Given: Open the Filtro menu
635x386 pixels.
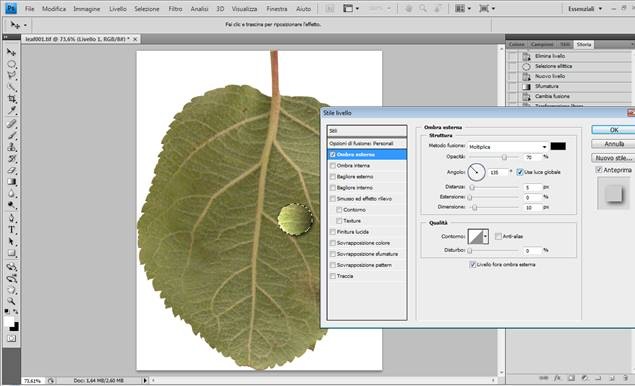Looking at the screenshot, I should 175,9.
